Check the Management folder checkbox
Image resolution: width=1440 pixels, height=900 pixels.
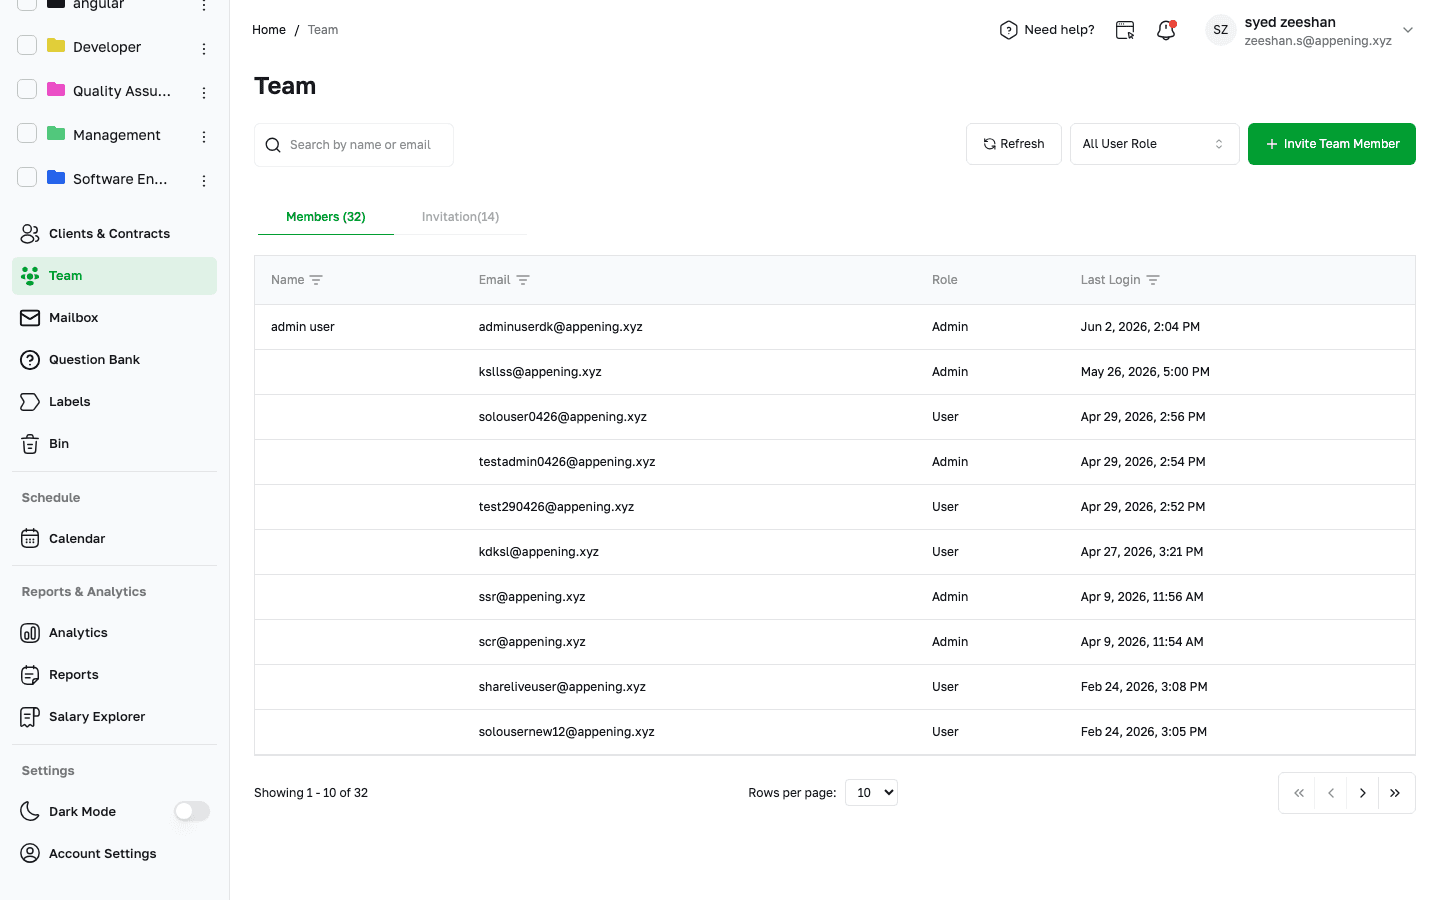27,134
